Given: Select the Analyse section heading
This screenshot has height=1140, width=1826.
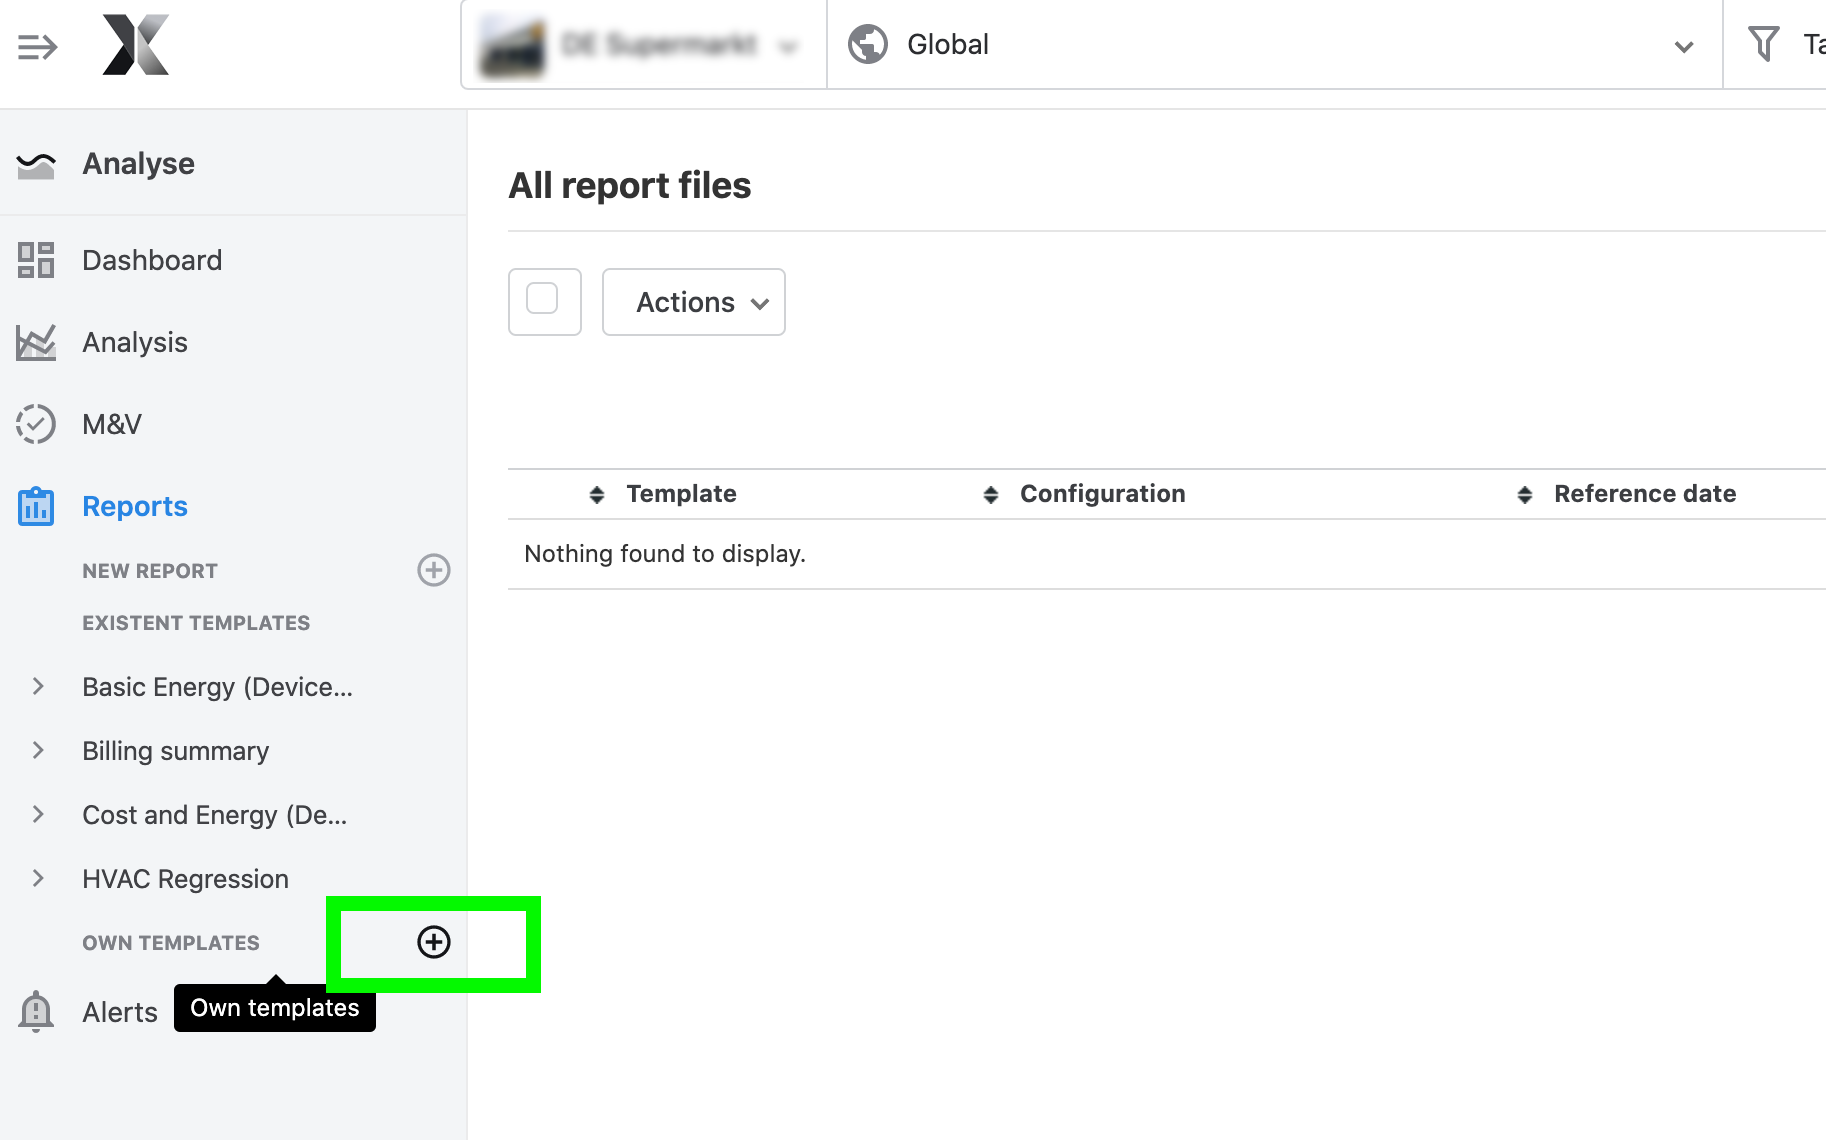Looking at the screenshot, I should (x=138, y=164).
